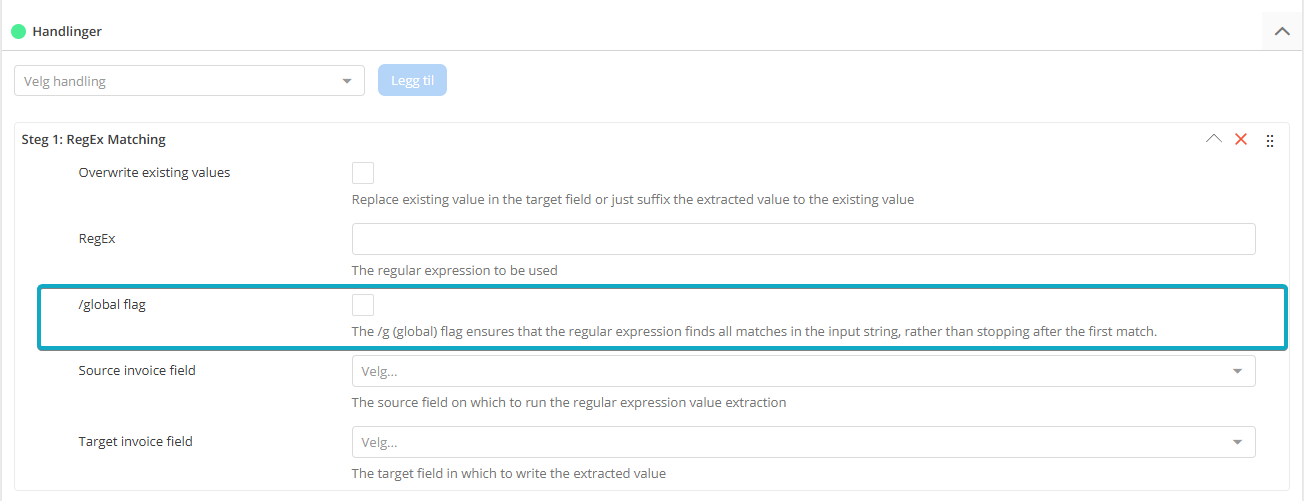Delete Steg 1 with the red X
Viewport: 1304px width, 501px height.
[x=1241, y=139]
